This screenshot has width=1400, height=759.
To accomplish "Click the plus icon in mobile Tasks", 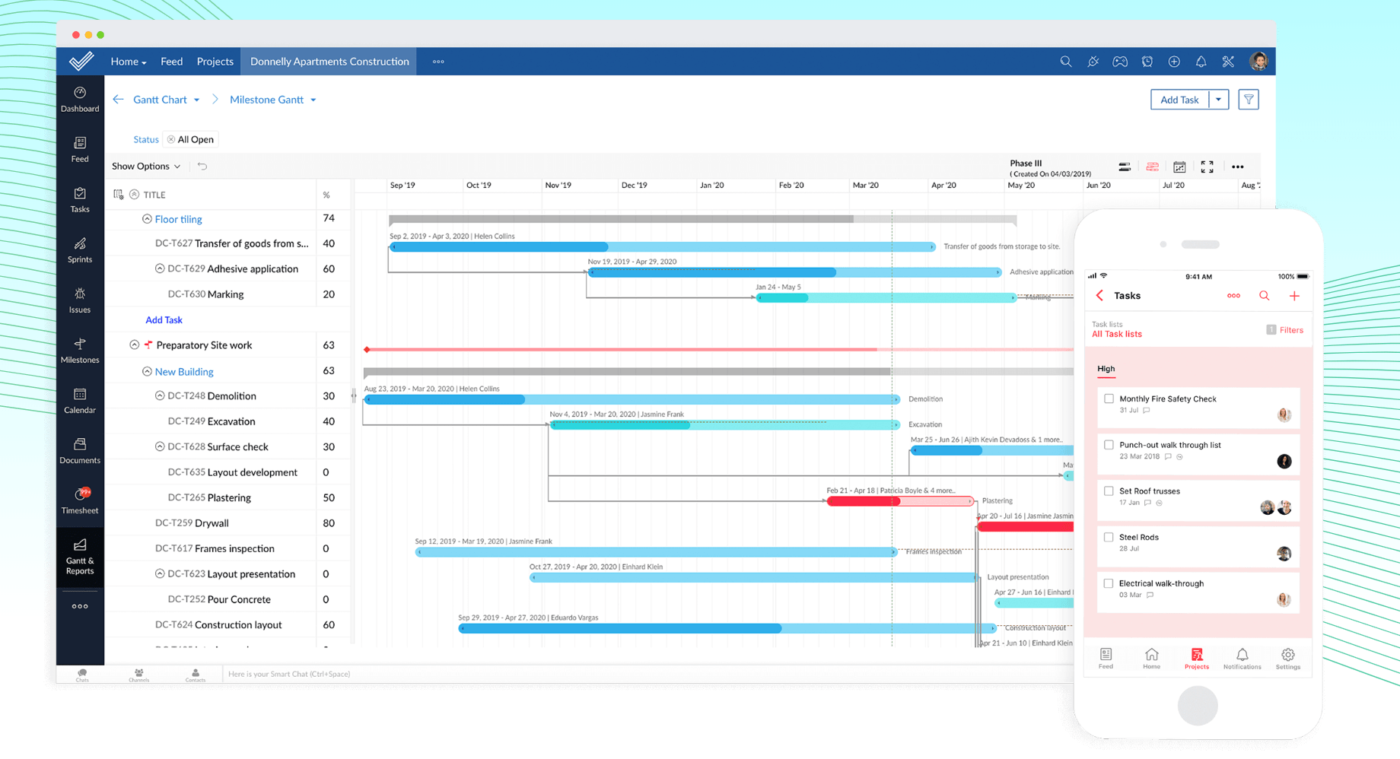I will click(1294, 296).
